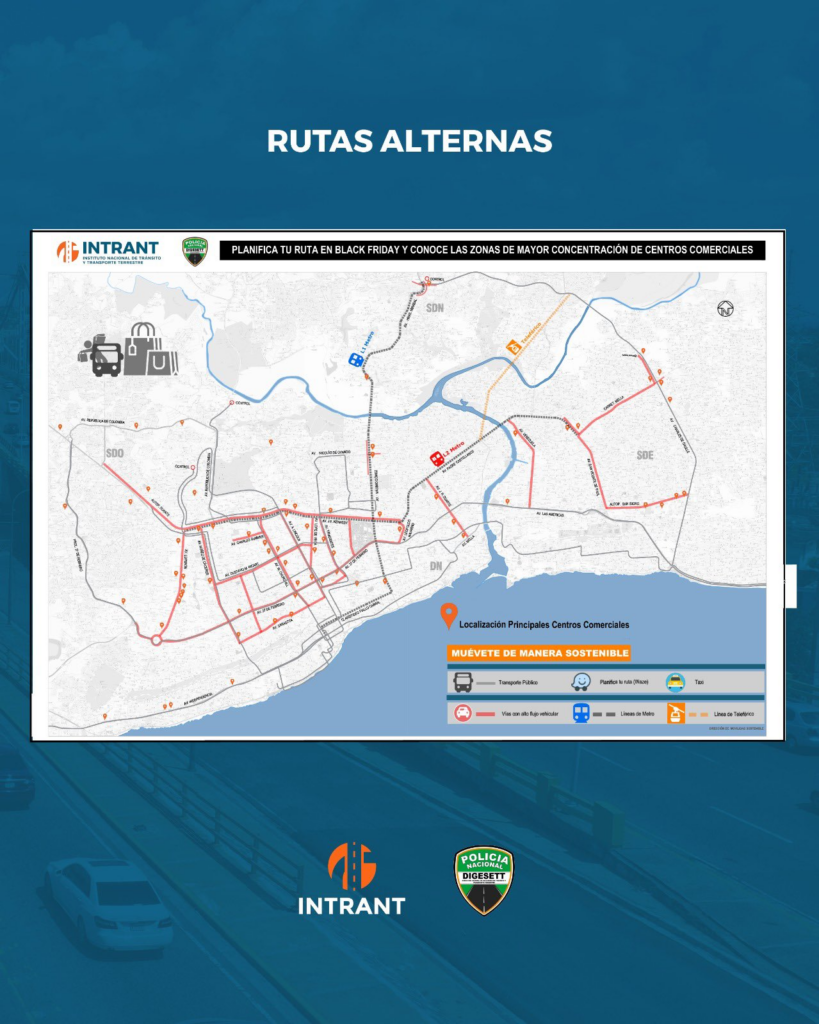The image size is (819, 1024).
Task: Click the orange MUÉVETE DE MANERA SOSTENIBLE label
Action: click(538, 653)
